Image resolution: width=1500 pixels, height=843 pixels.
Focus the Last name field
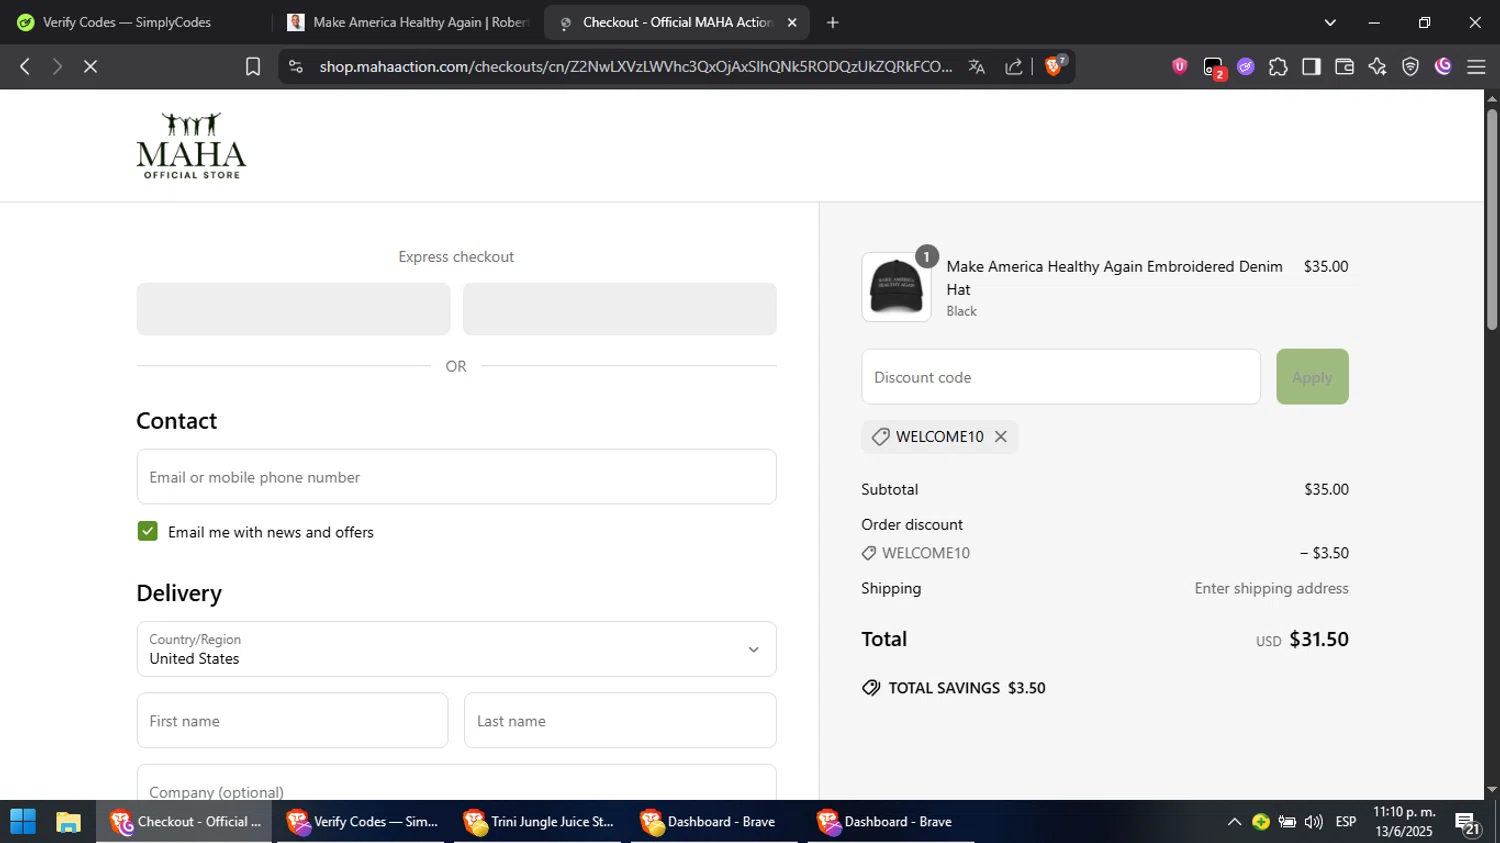(620, 720)
